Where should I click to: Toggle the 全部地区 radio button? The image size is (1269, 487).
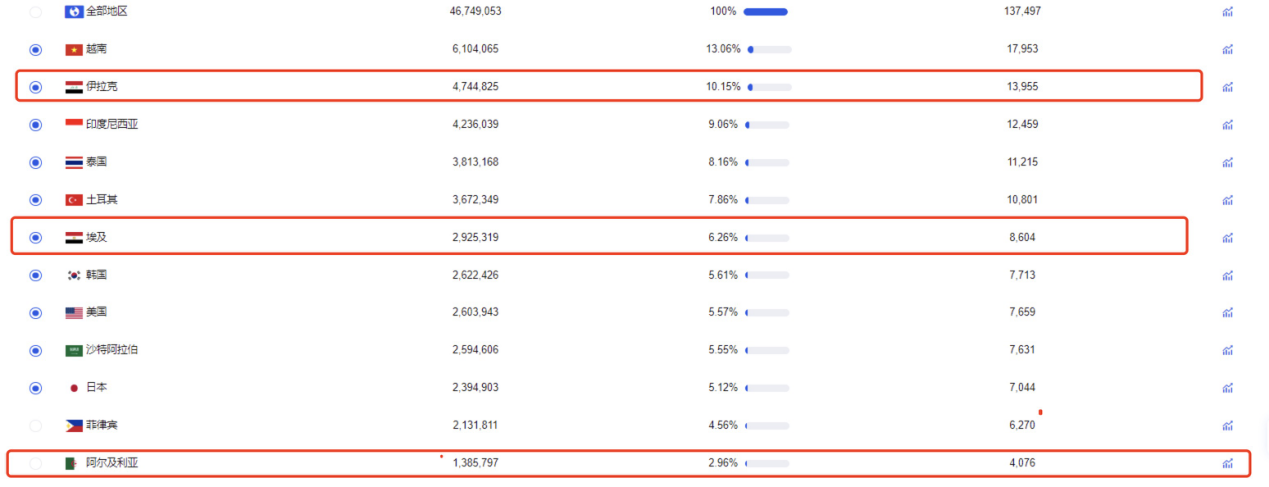pos(36,12)
